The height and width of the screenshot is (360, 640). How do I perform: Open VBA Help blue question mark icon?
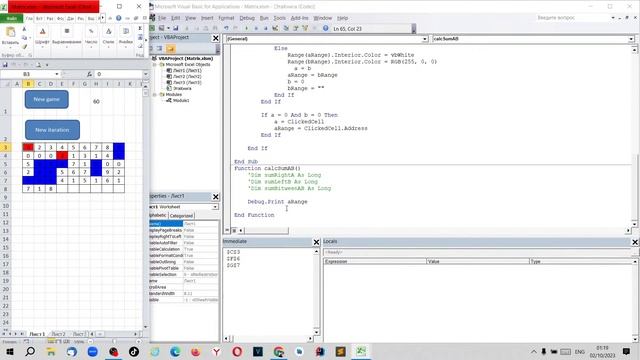pyautogui.click(x=325, y=28)
